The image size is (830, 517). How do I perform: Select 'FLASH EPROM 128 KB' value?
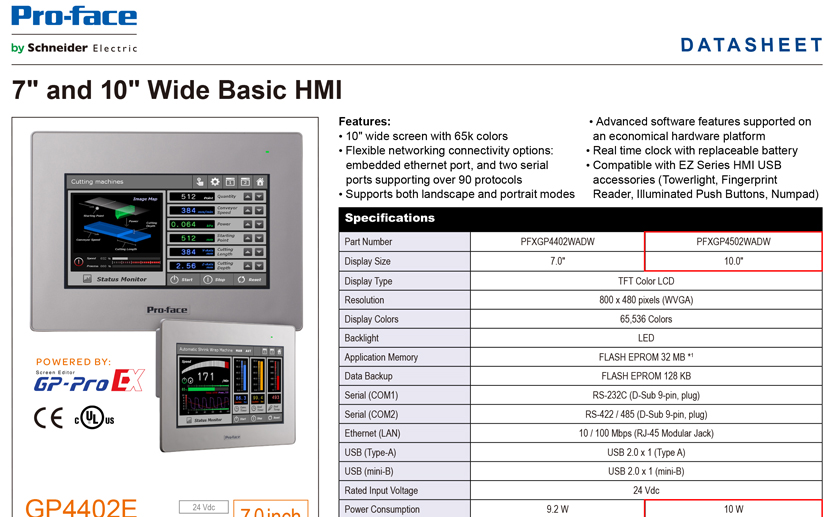click(646, 376)
